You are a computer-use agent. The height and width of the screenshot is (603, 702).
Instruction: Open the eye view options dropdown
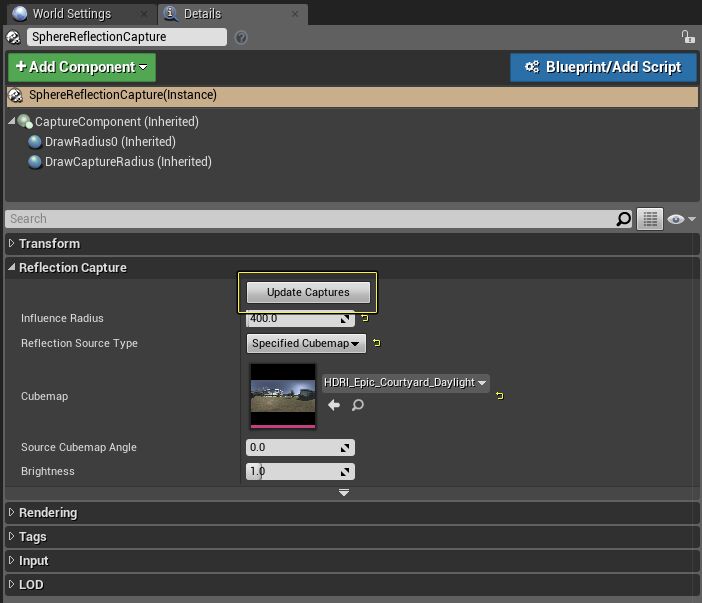pyautogui.click(x=681, y=219)
